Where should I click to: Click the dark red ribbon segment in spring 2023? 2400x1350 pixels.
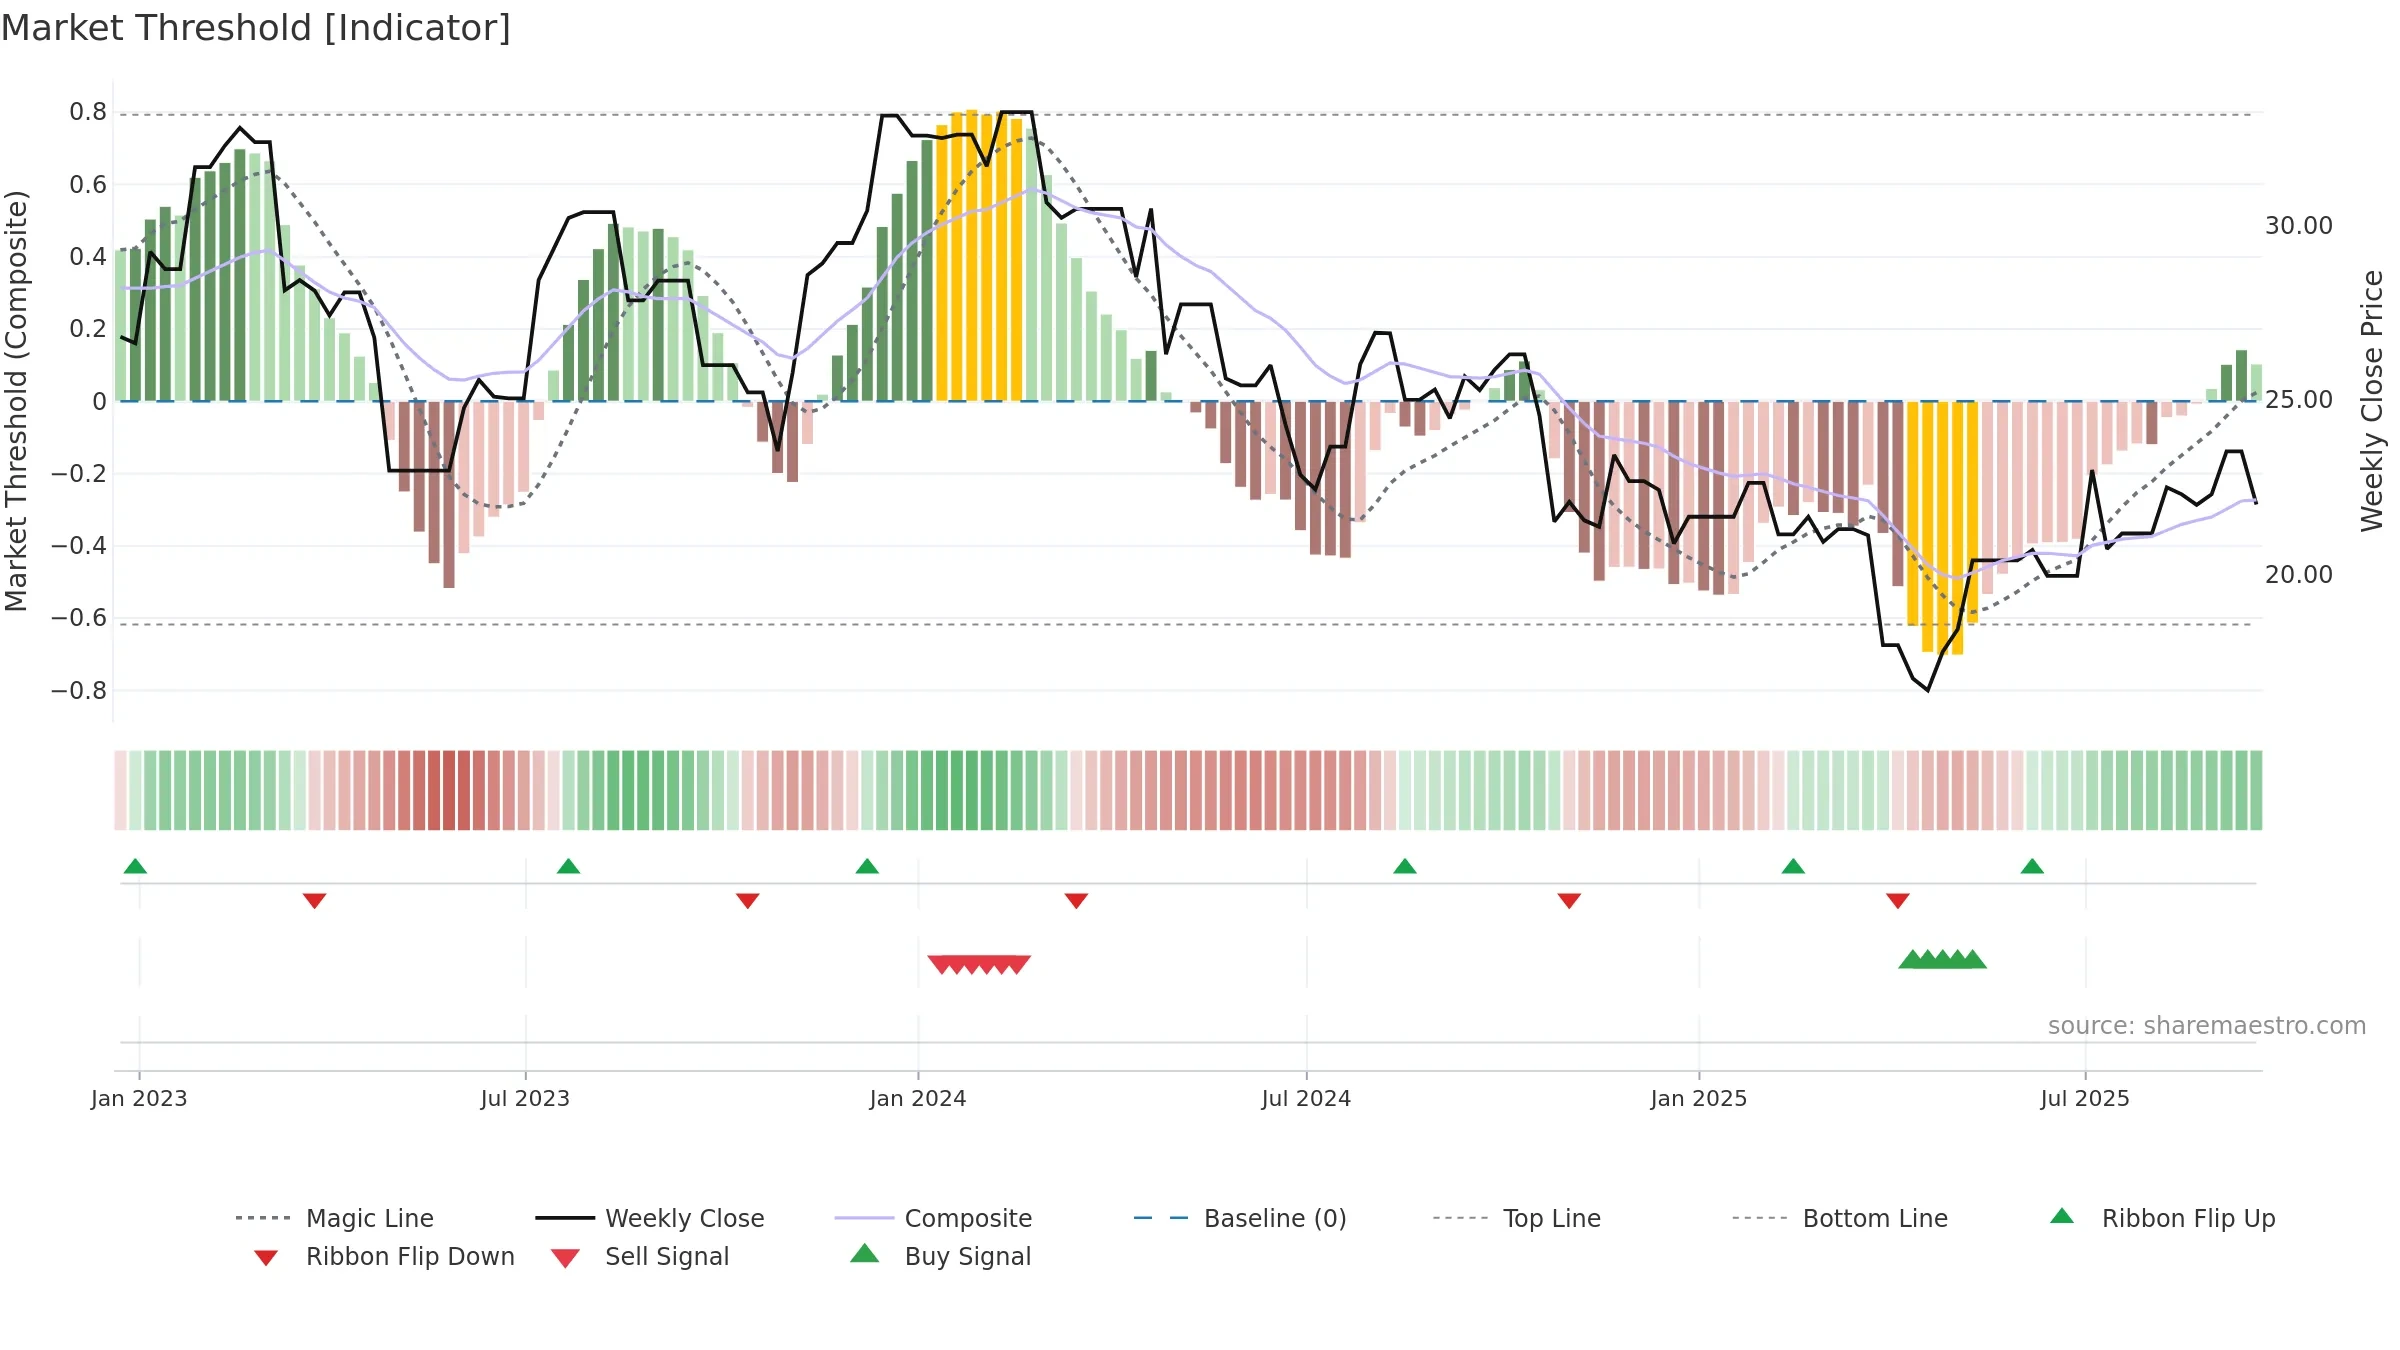tap(449, 790)
